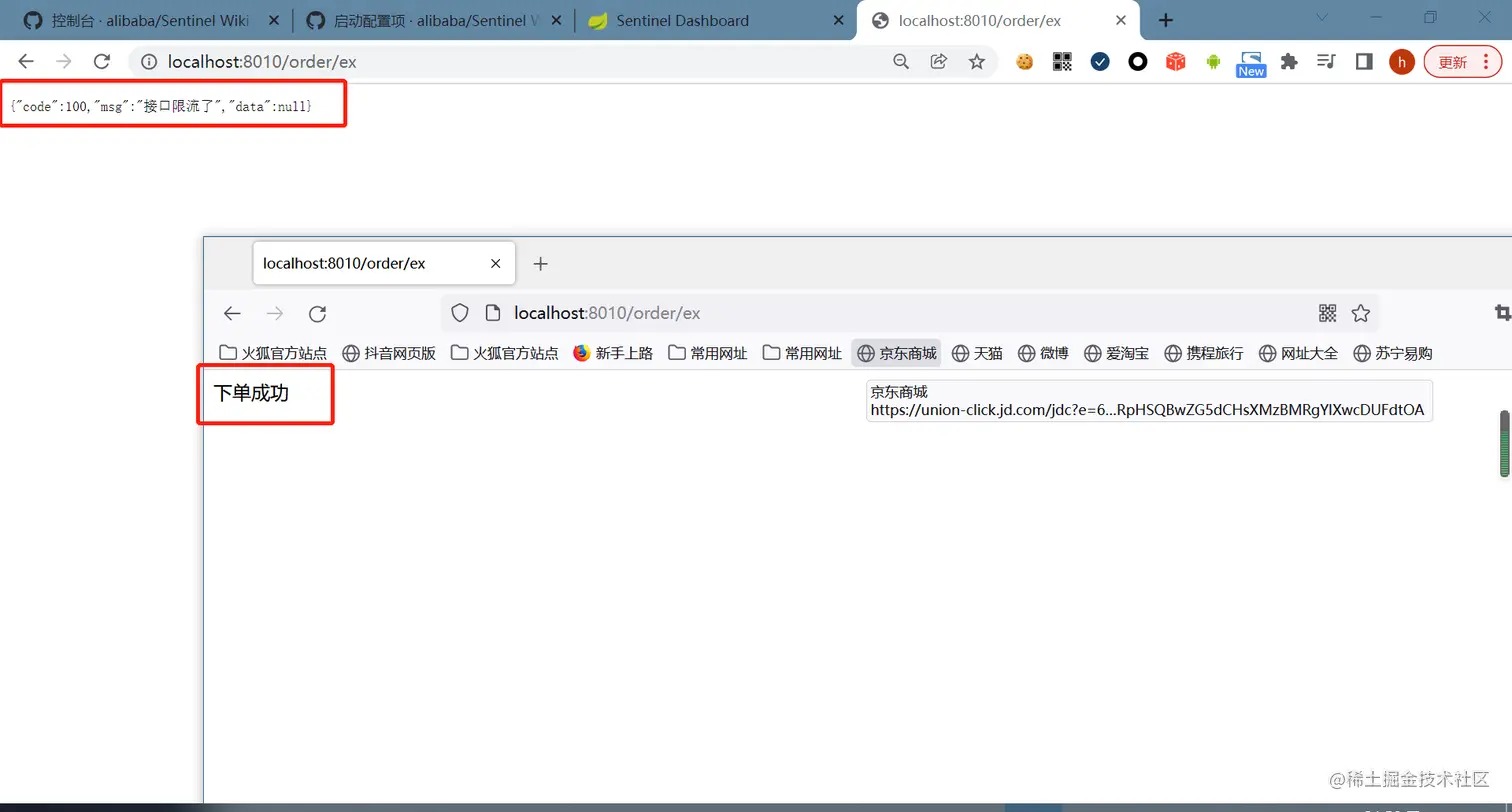The width and height of the screenshot is (1512, 812).
Task: Click Chrome back arrow button
Action: (26, 62)
